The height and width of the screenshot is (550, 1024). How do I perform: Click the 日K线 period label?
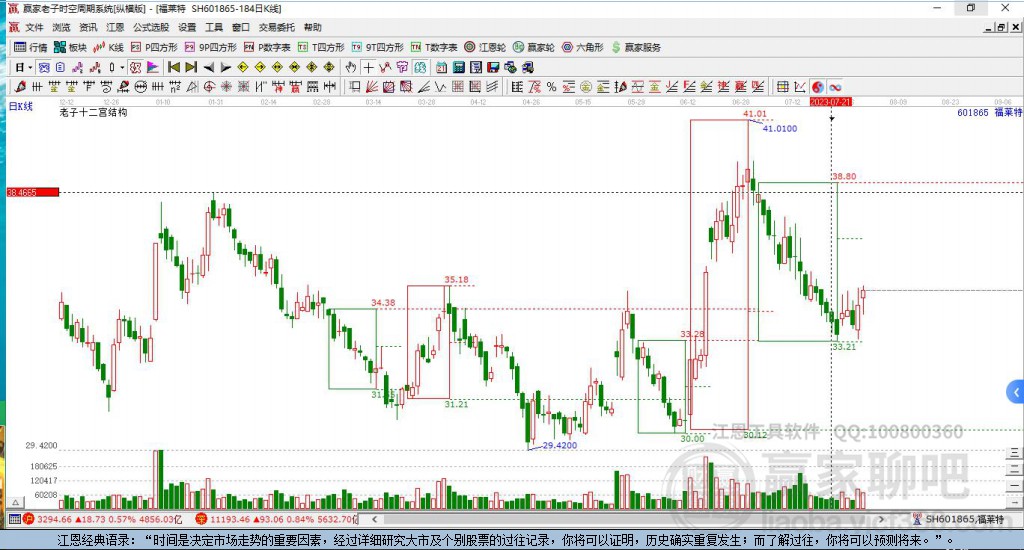pyautogui.click(x=20, y=106)
